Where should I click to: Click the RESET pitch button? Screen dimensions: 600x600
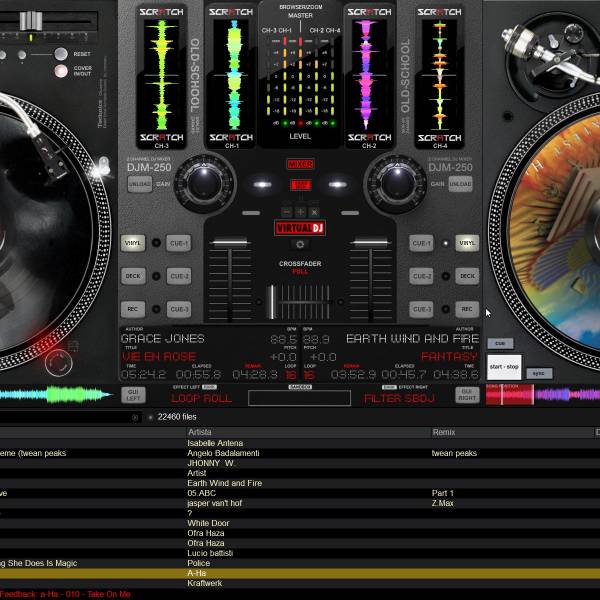(61, 54)
